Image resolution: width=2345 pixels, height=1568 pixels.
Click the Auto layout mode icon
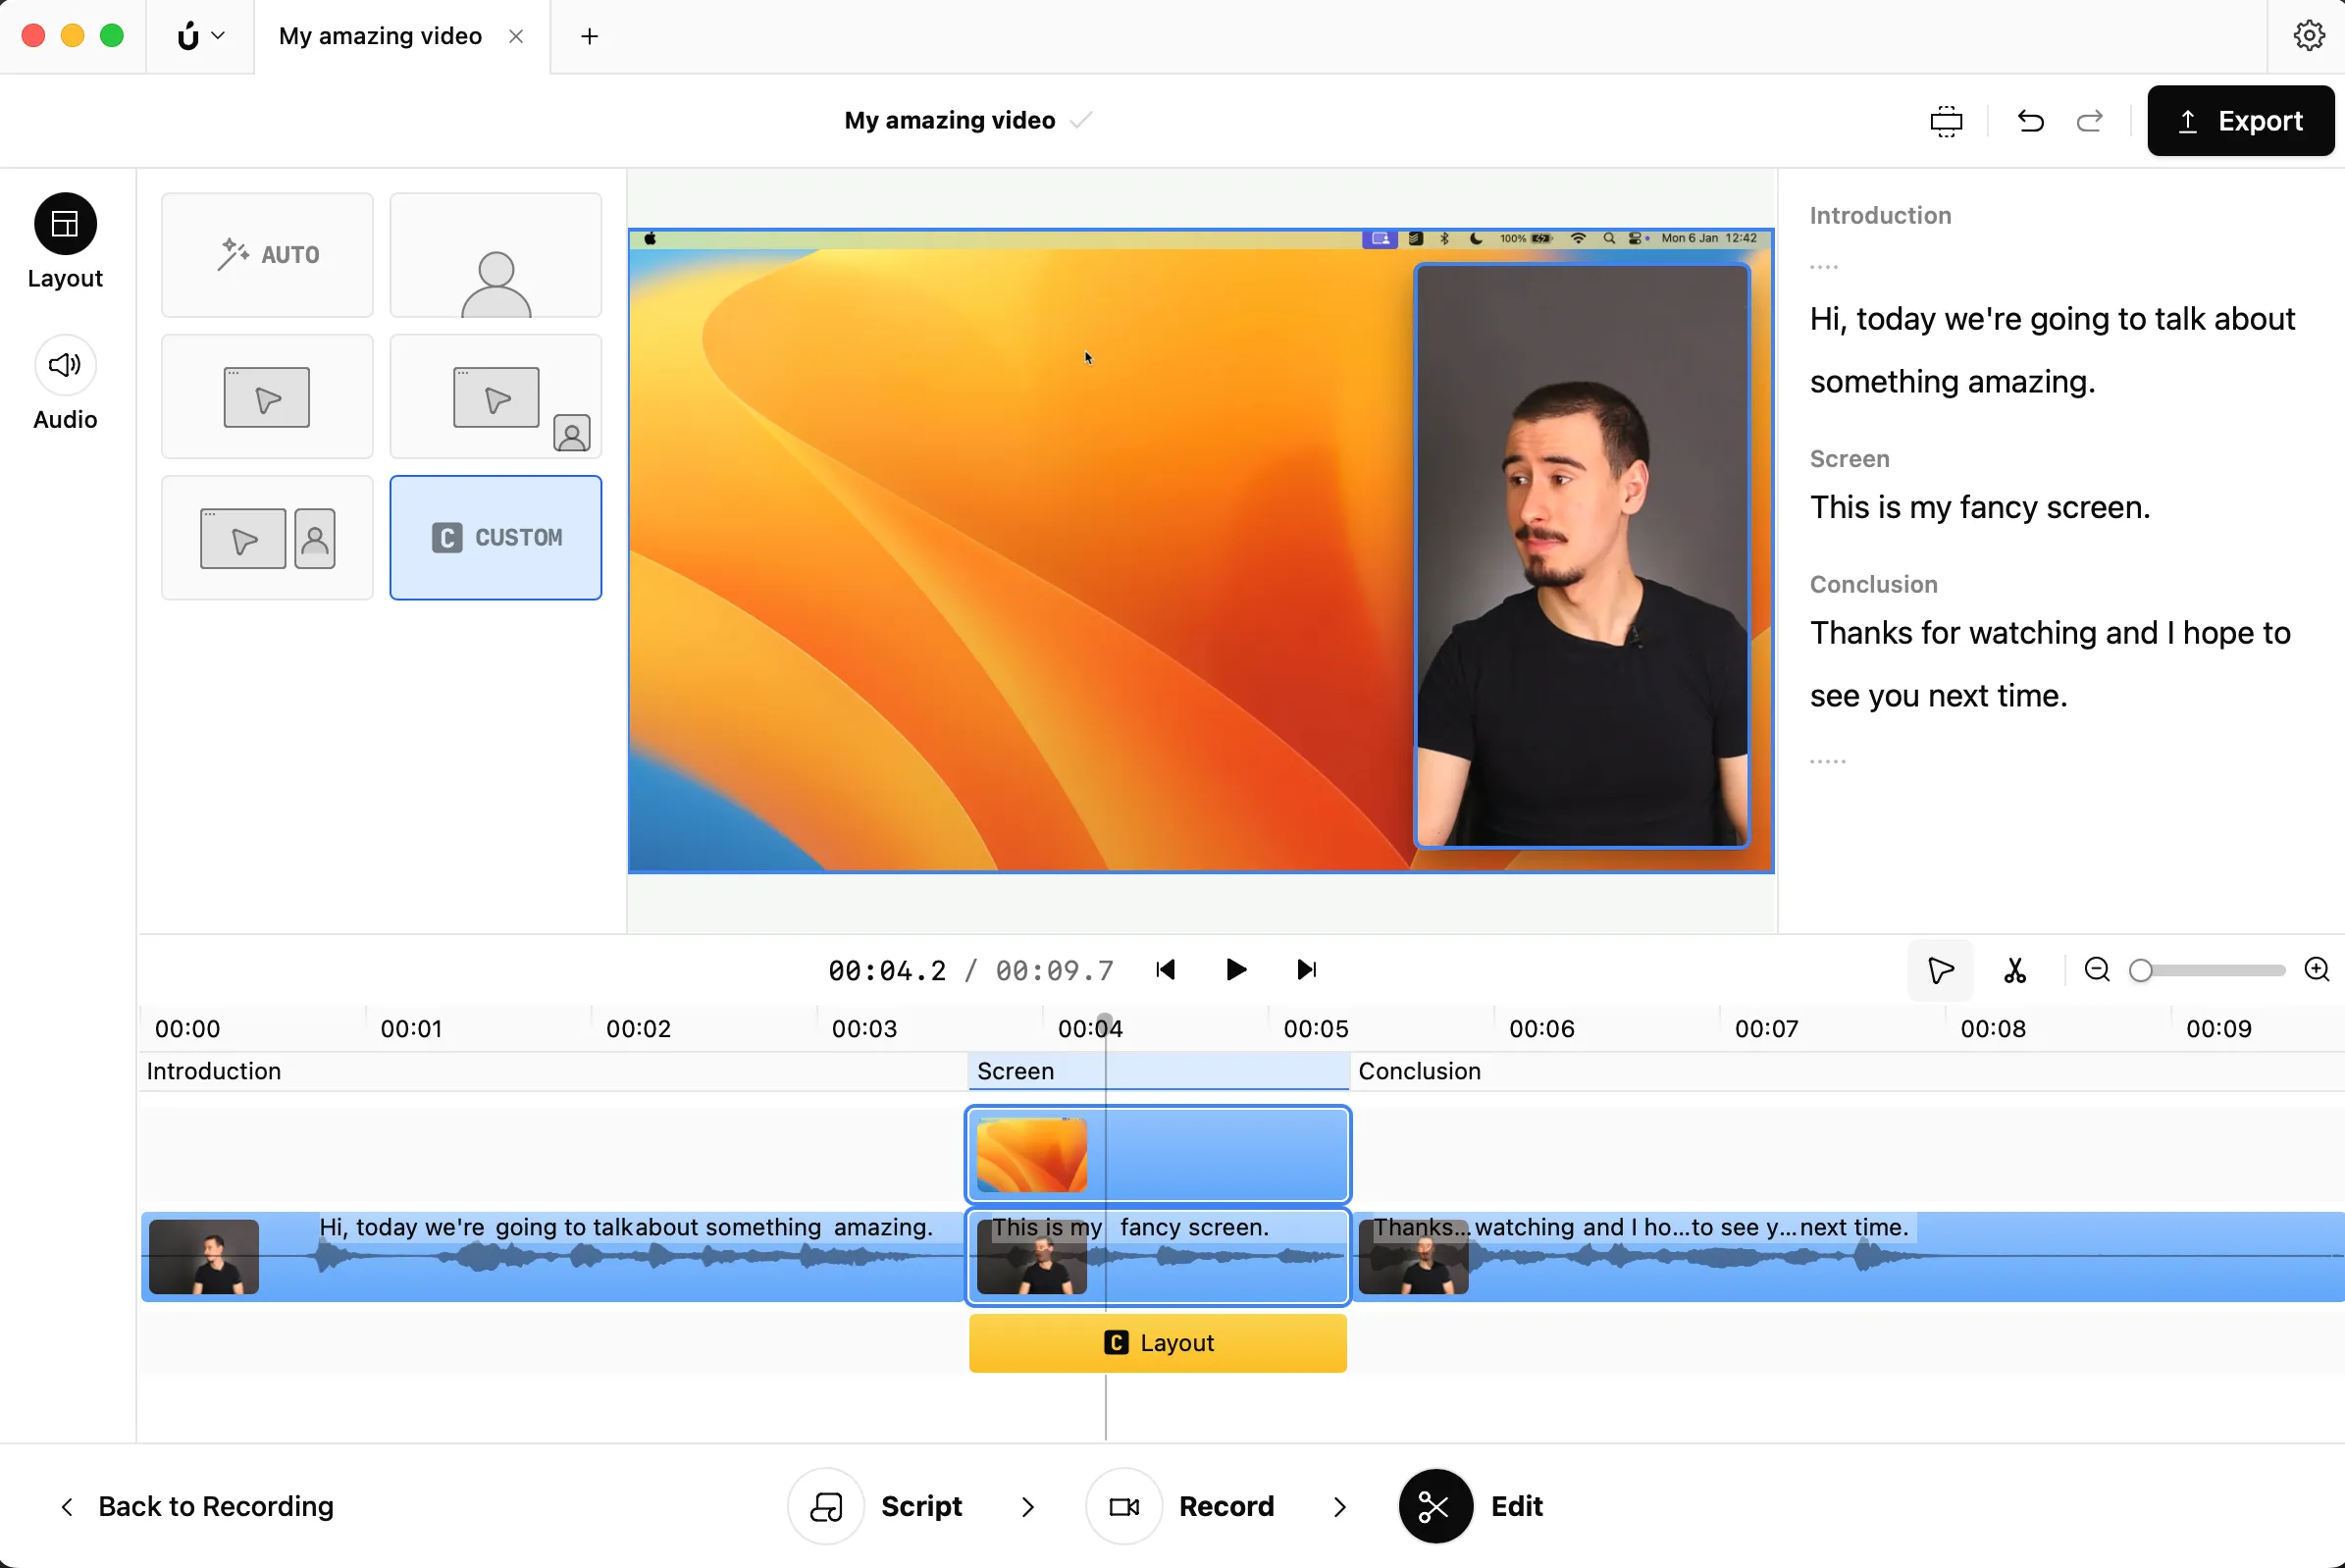tap(266, 254)
